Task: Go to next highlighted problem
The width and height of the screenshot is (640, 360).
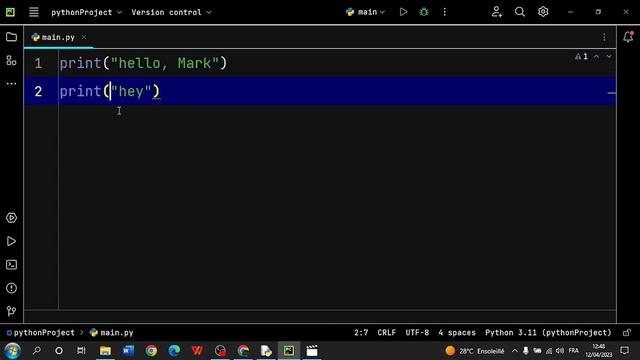Action: (609, 57)
